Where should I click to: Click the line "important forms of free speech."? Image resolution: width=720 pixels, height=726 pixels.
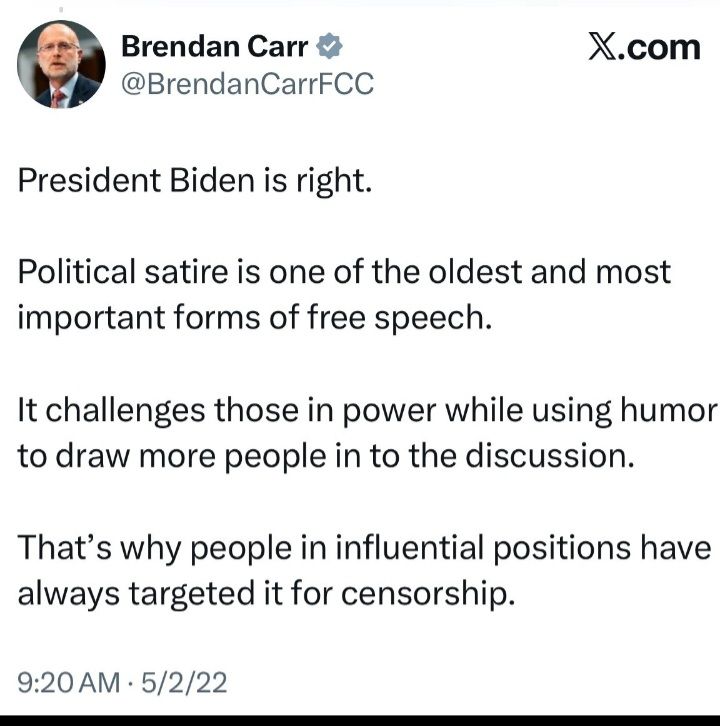[254, 318]
